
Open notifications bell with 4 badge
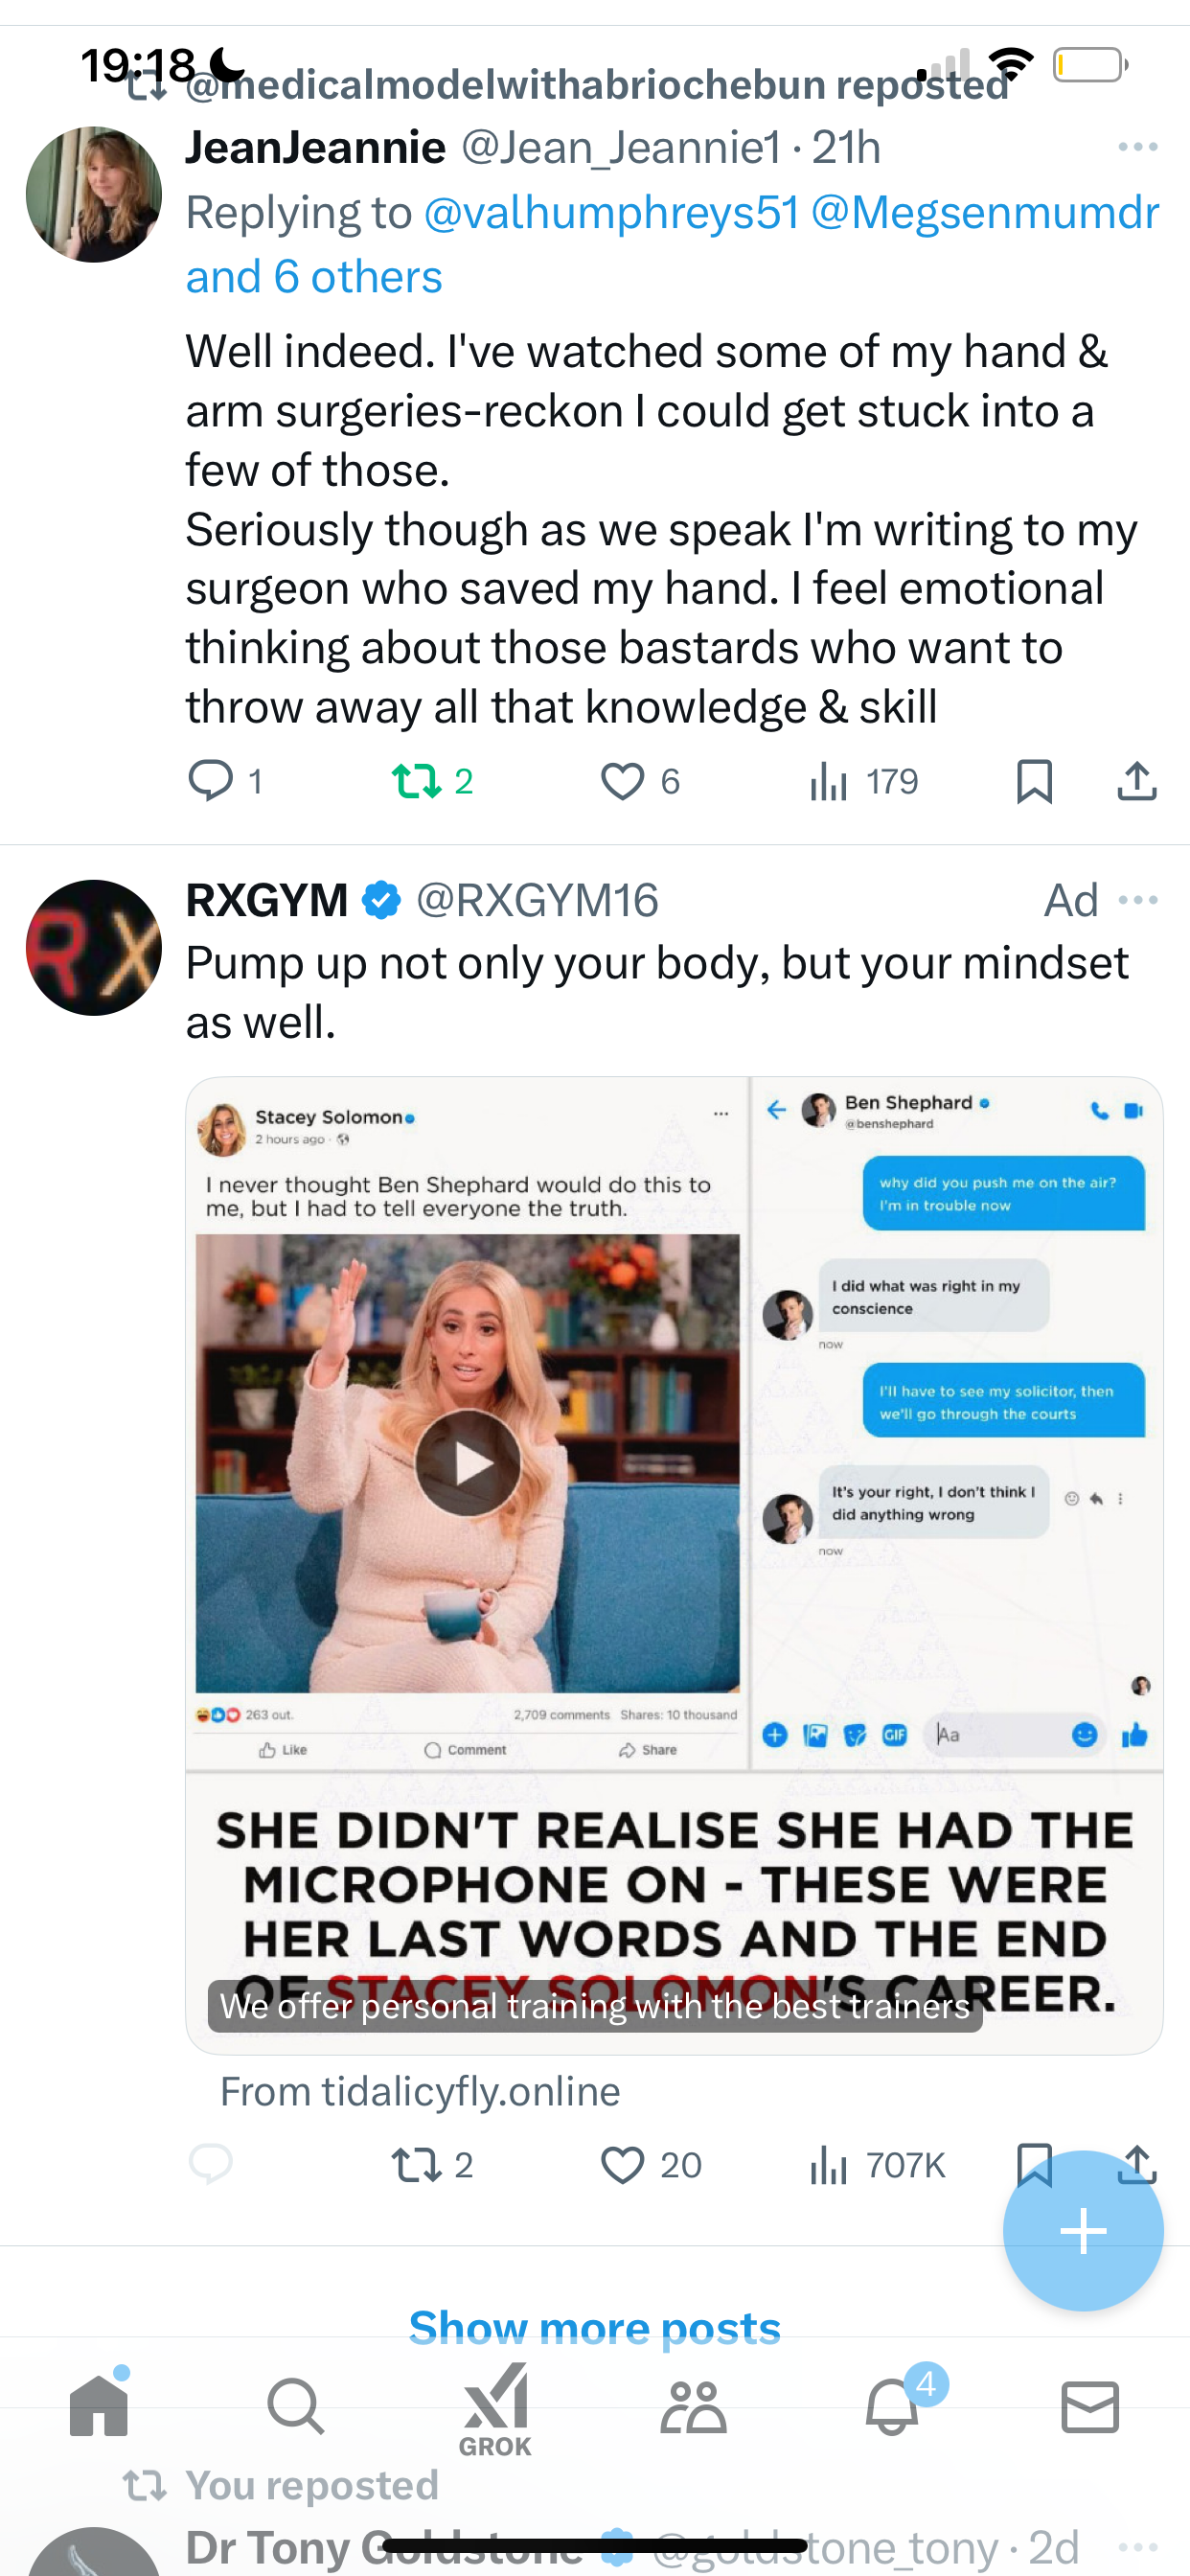892,2405
